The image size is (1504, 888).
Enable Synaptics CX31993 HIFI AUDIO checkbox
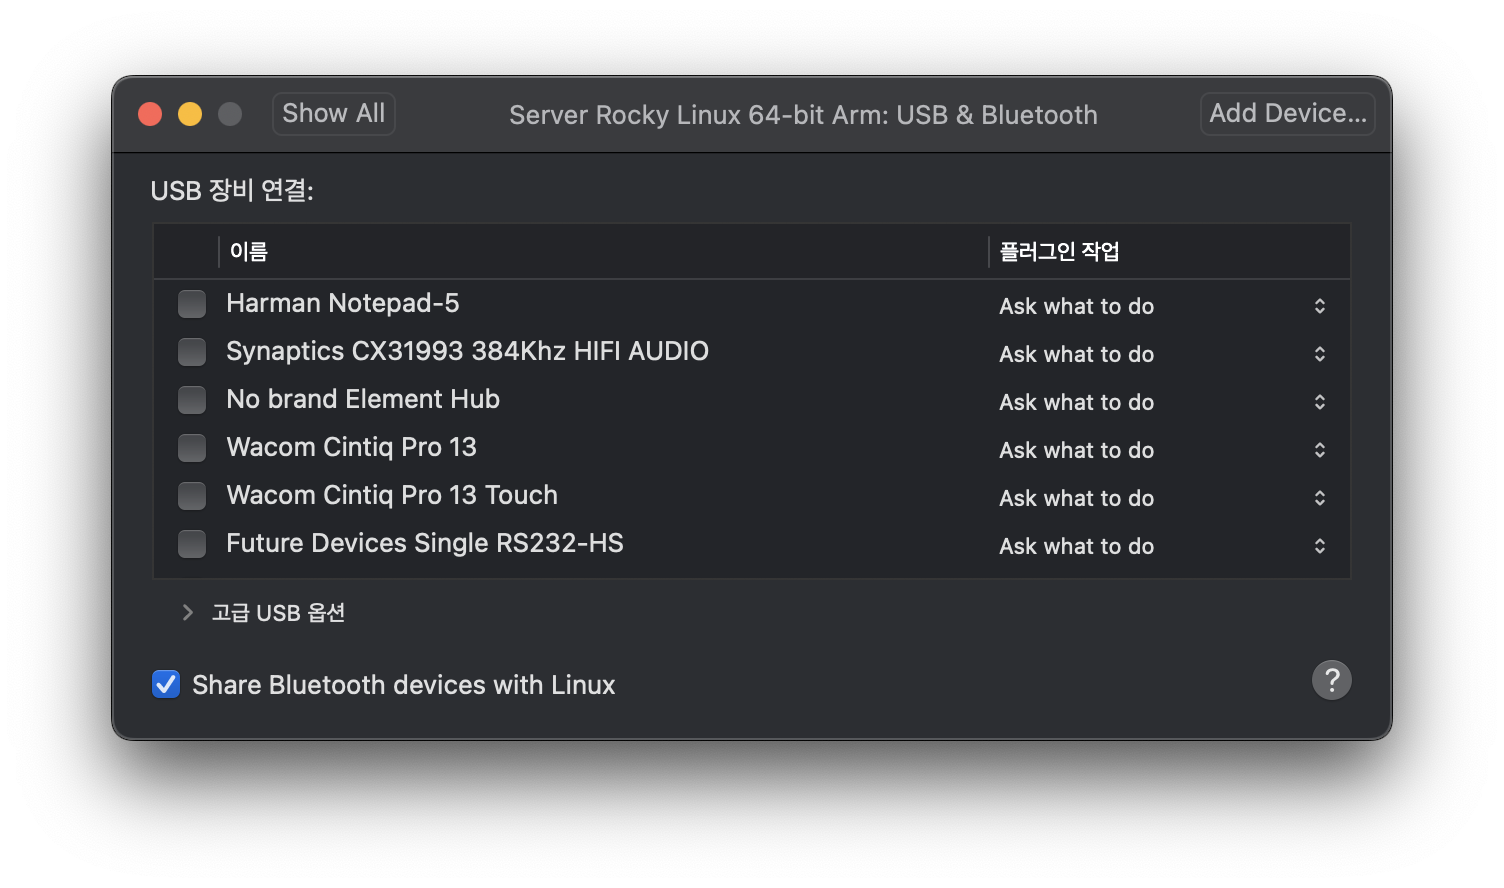tap(192, 351)
